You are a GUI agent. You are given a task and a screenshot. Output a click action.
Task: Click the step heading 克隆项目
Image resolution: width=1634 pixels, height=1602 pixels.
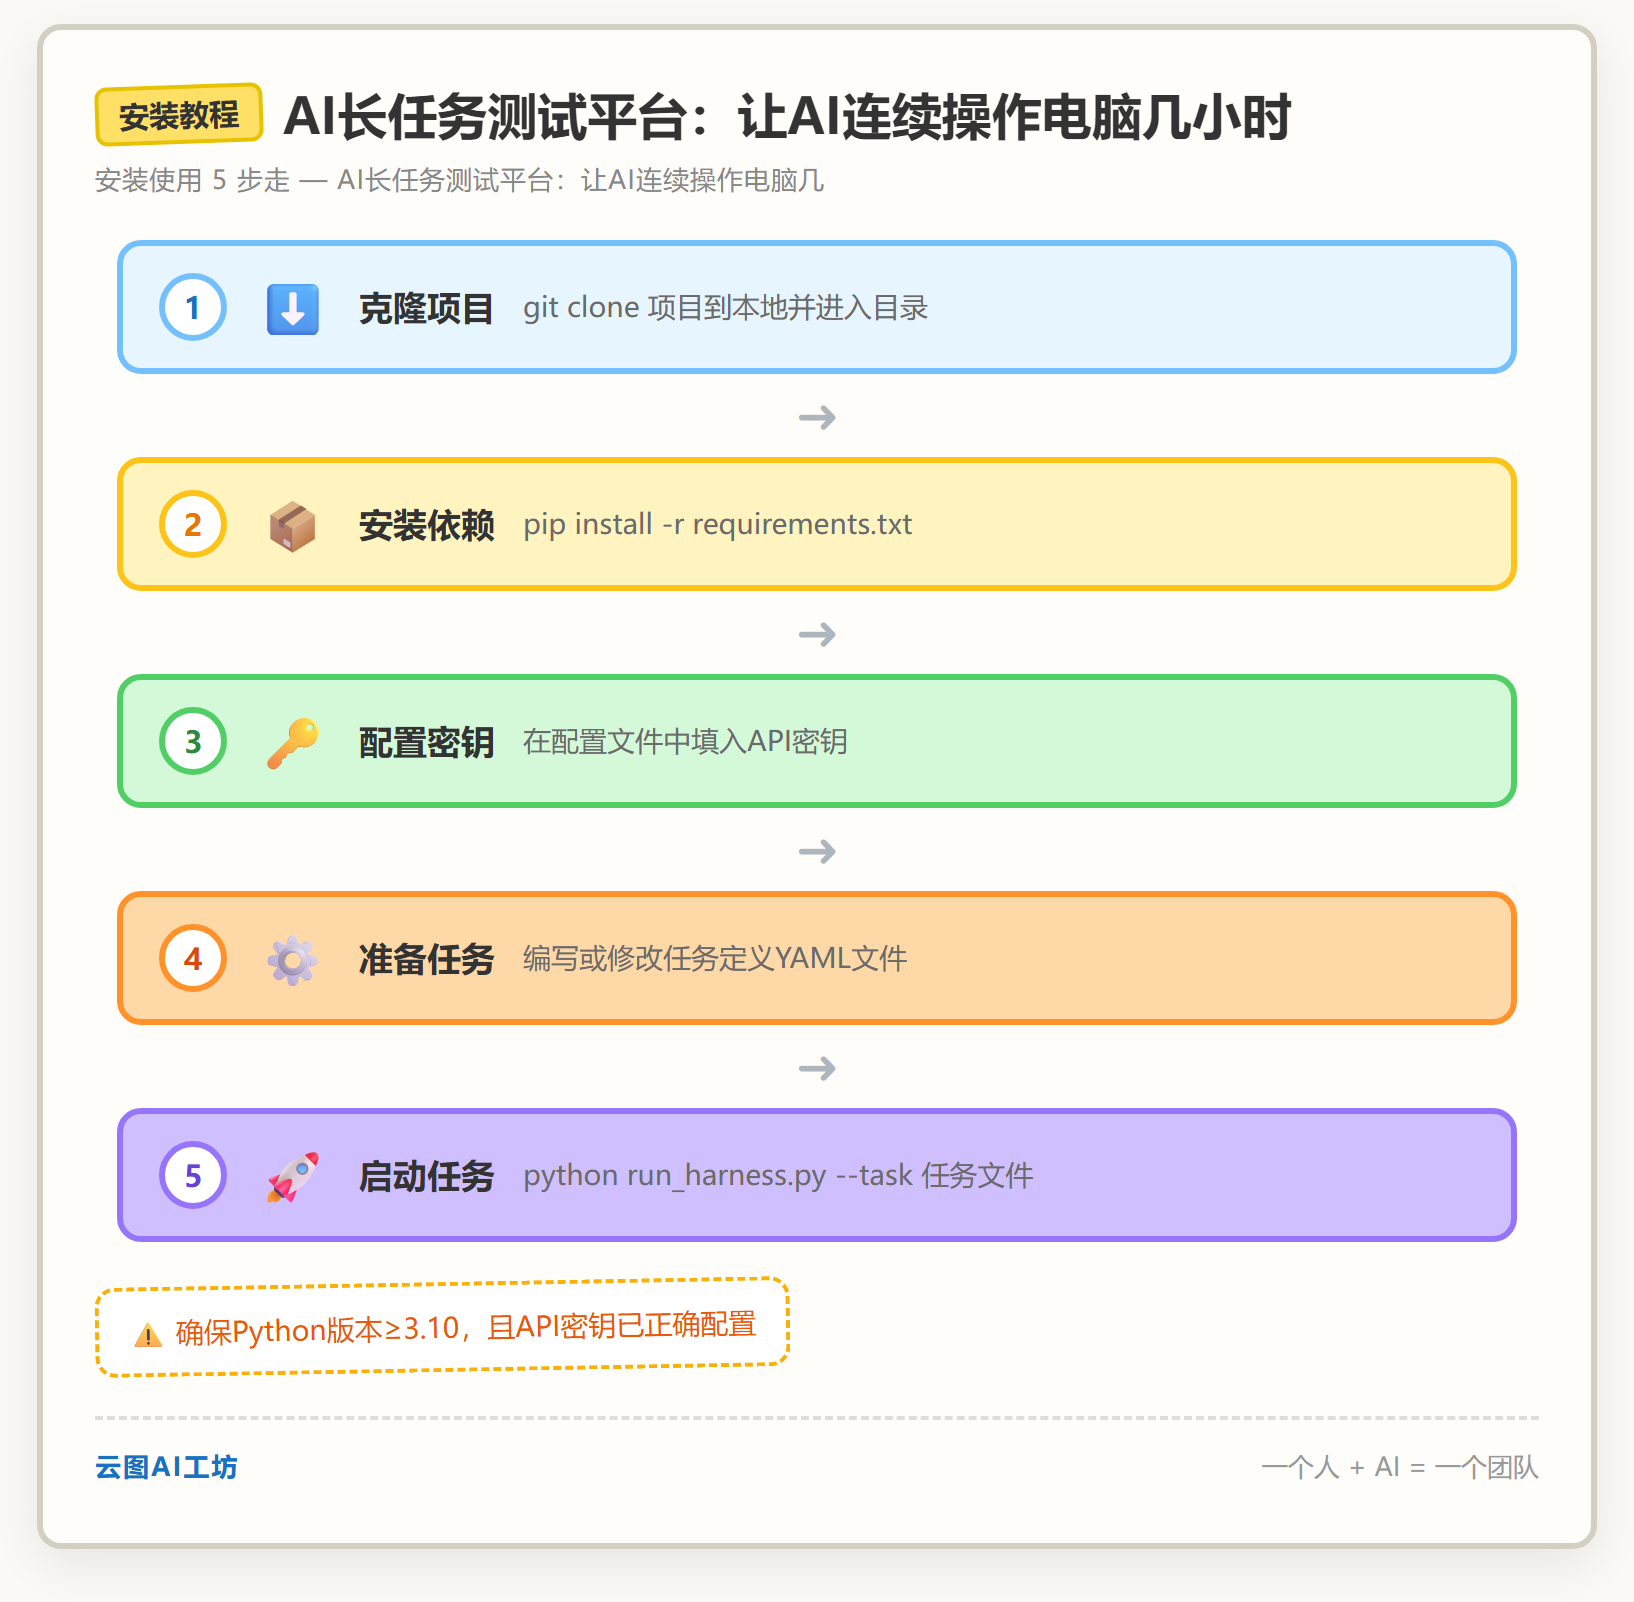pyautogui.click(x=426, y=308)
